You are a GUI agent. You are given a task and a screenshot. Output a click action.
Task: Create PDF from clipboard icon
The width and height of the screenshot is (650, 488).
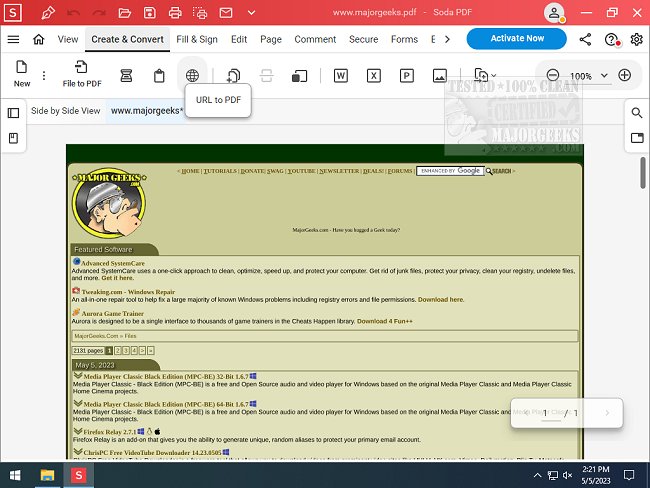(159, 75)
